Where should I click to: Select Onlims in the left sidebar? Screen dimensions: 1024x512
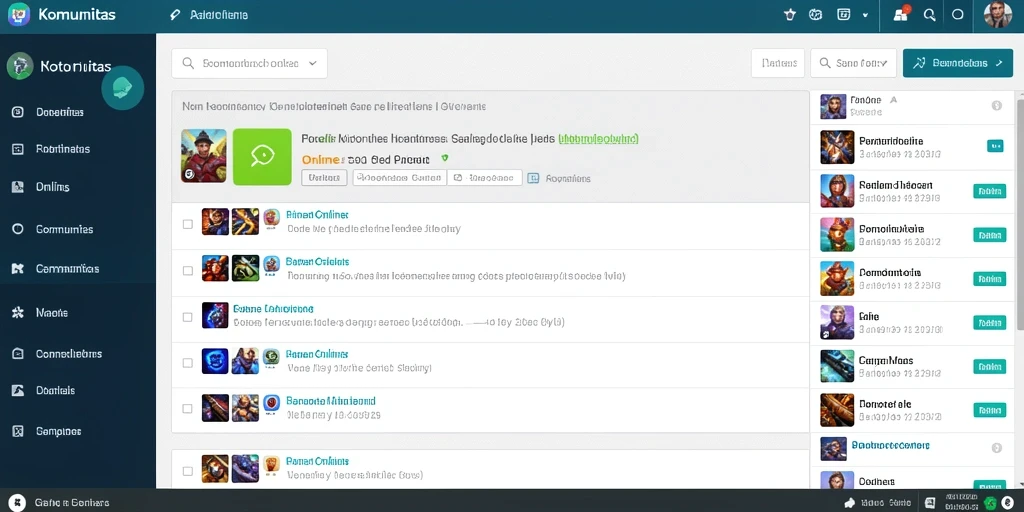pyautogui.click(x=52, y=187)
